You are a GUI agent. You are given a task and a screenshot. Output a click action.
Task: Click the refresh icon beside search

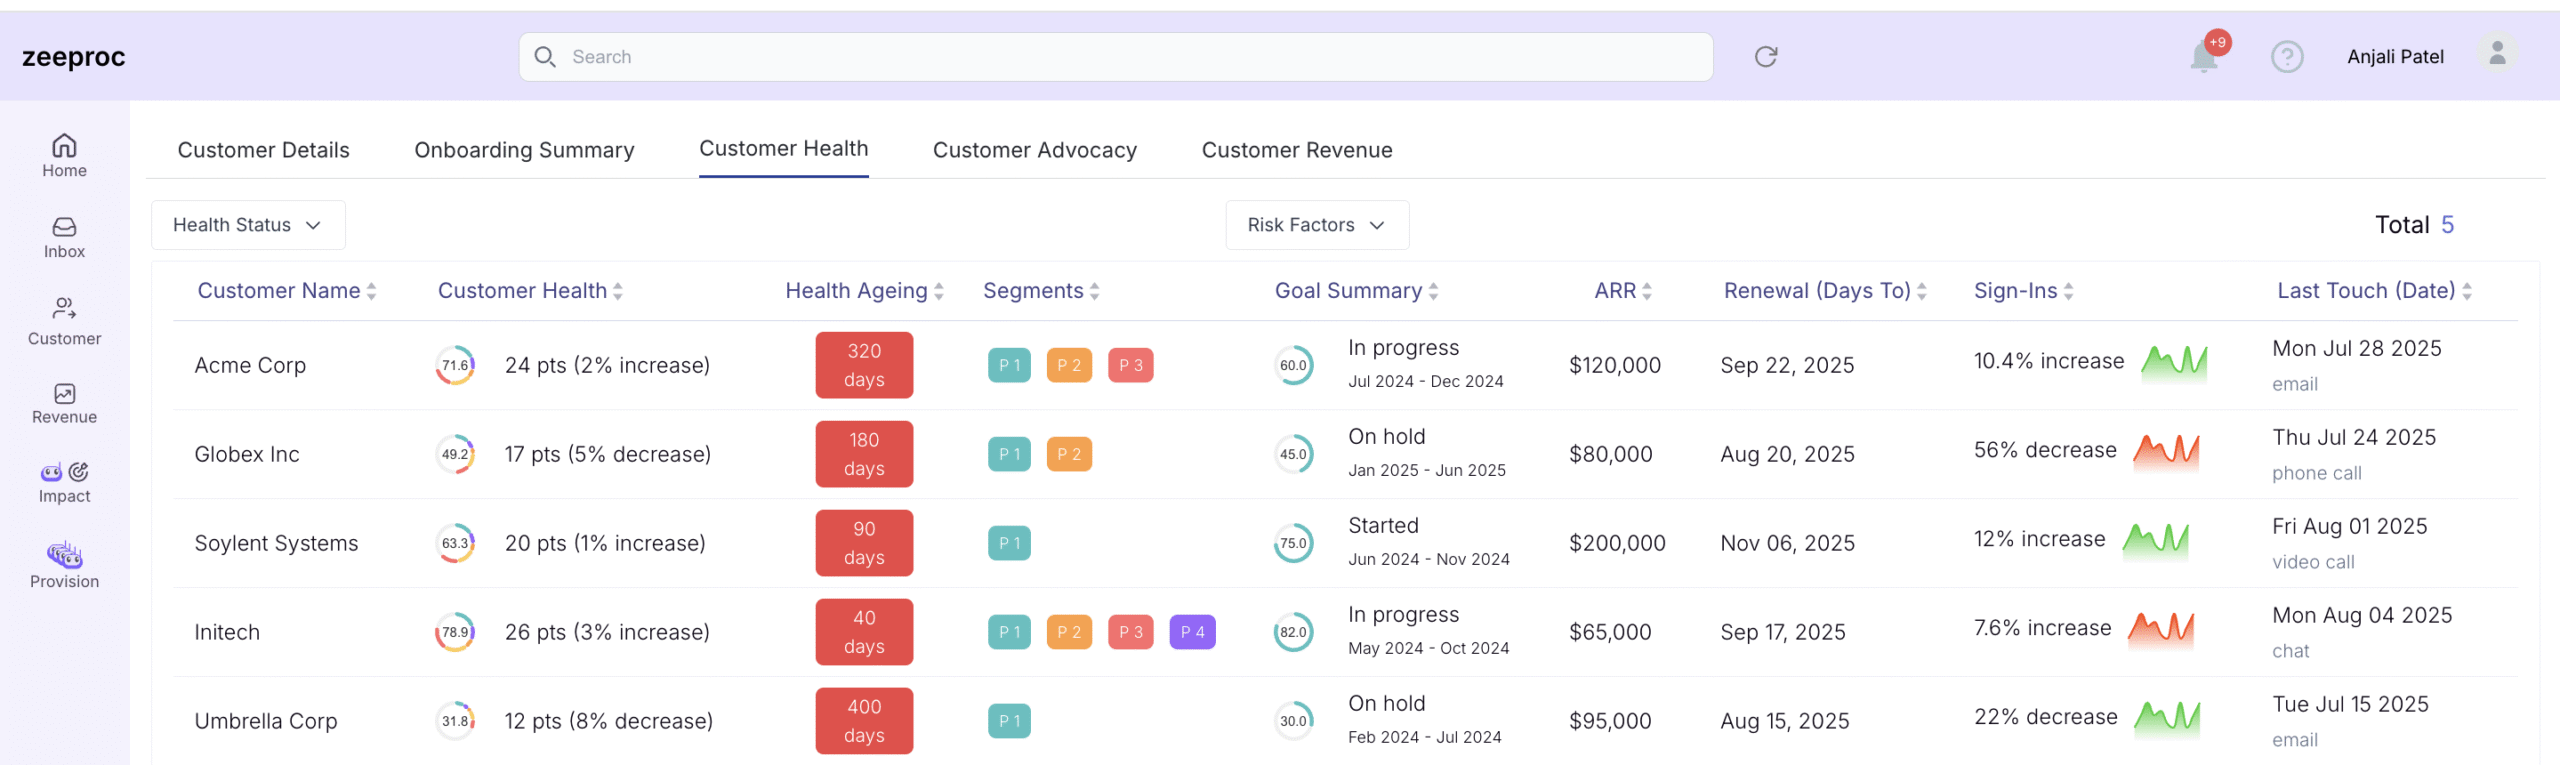tap(1765, 57)
